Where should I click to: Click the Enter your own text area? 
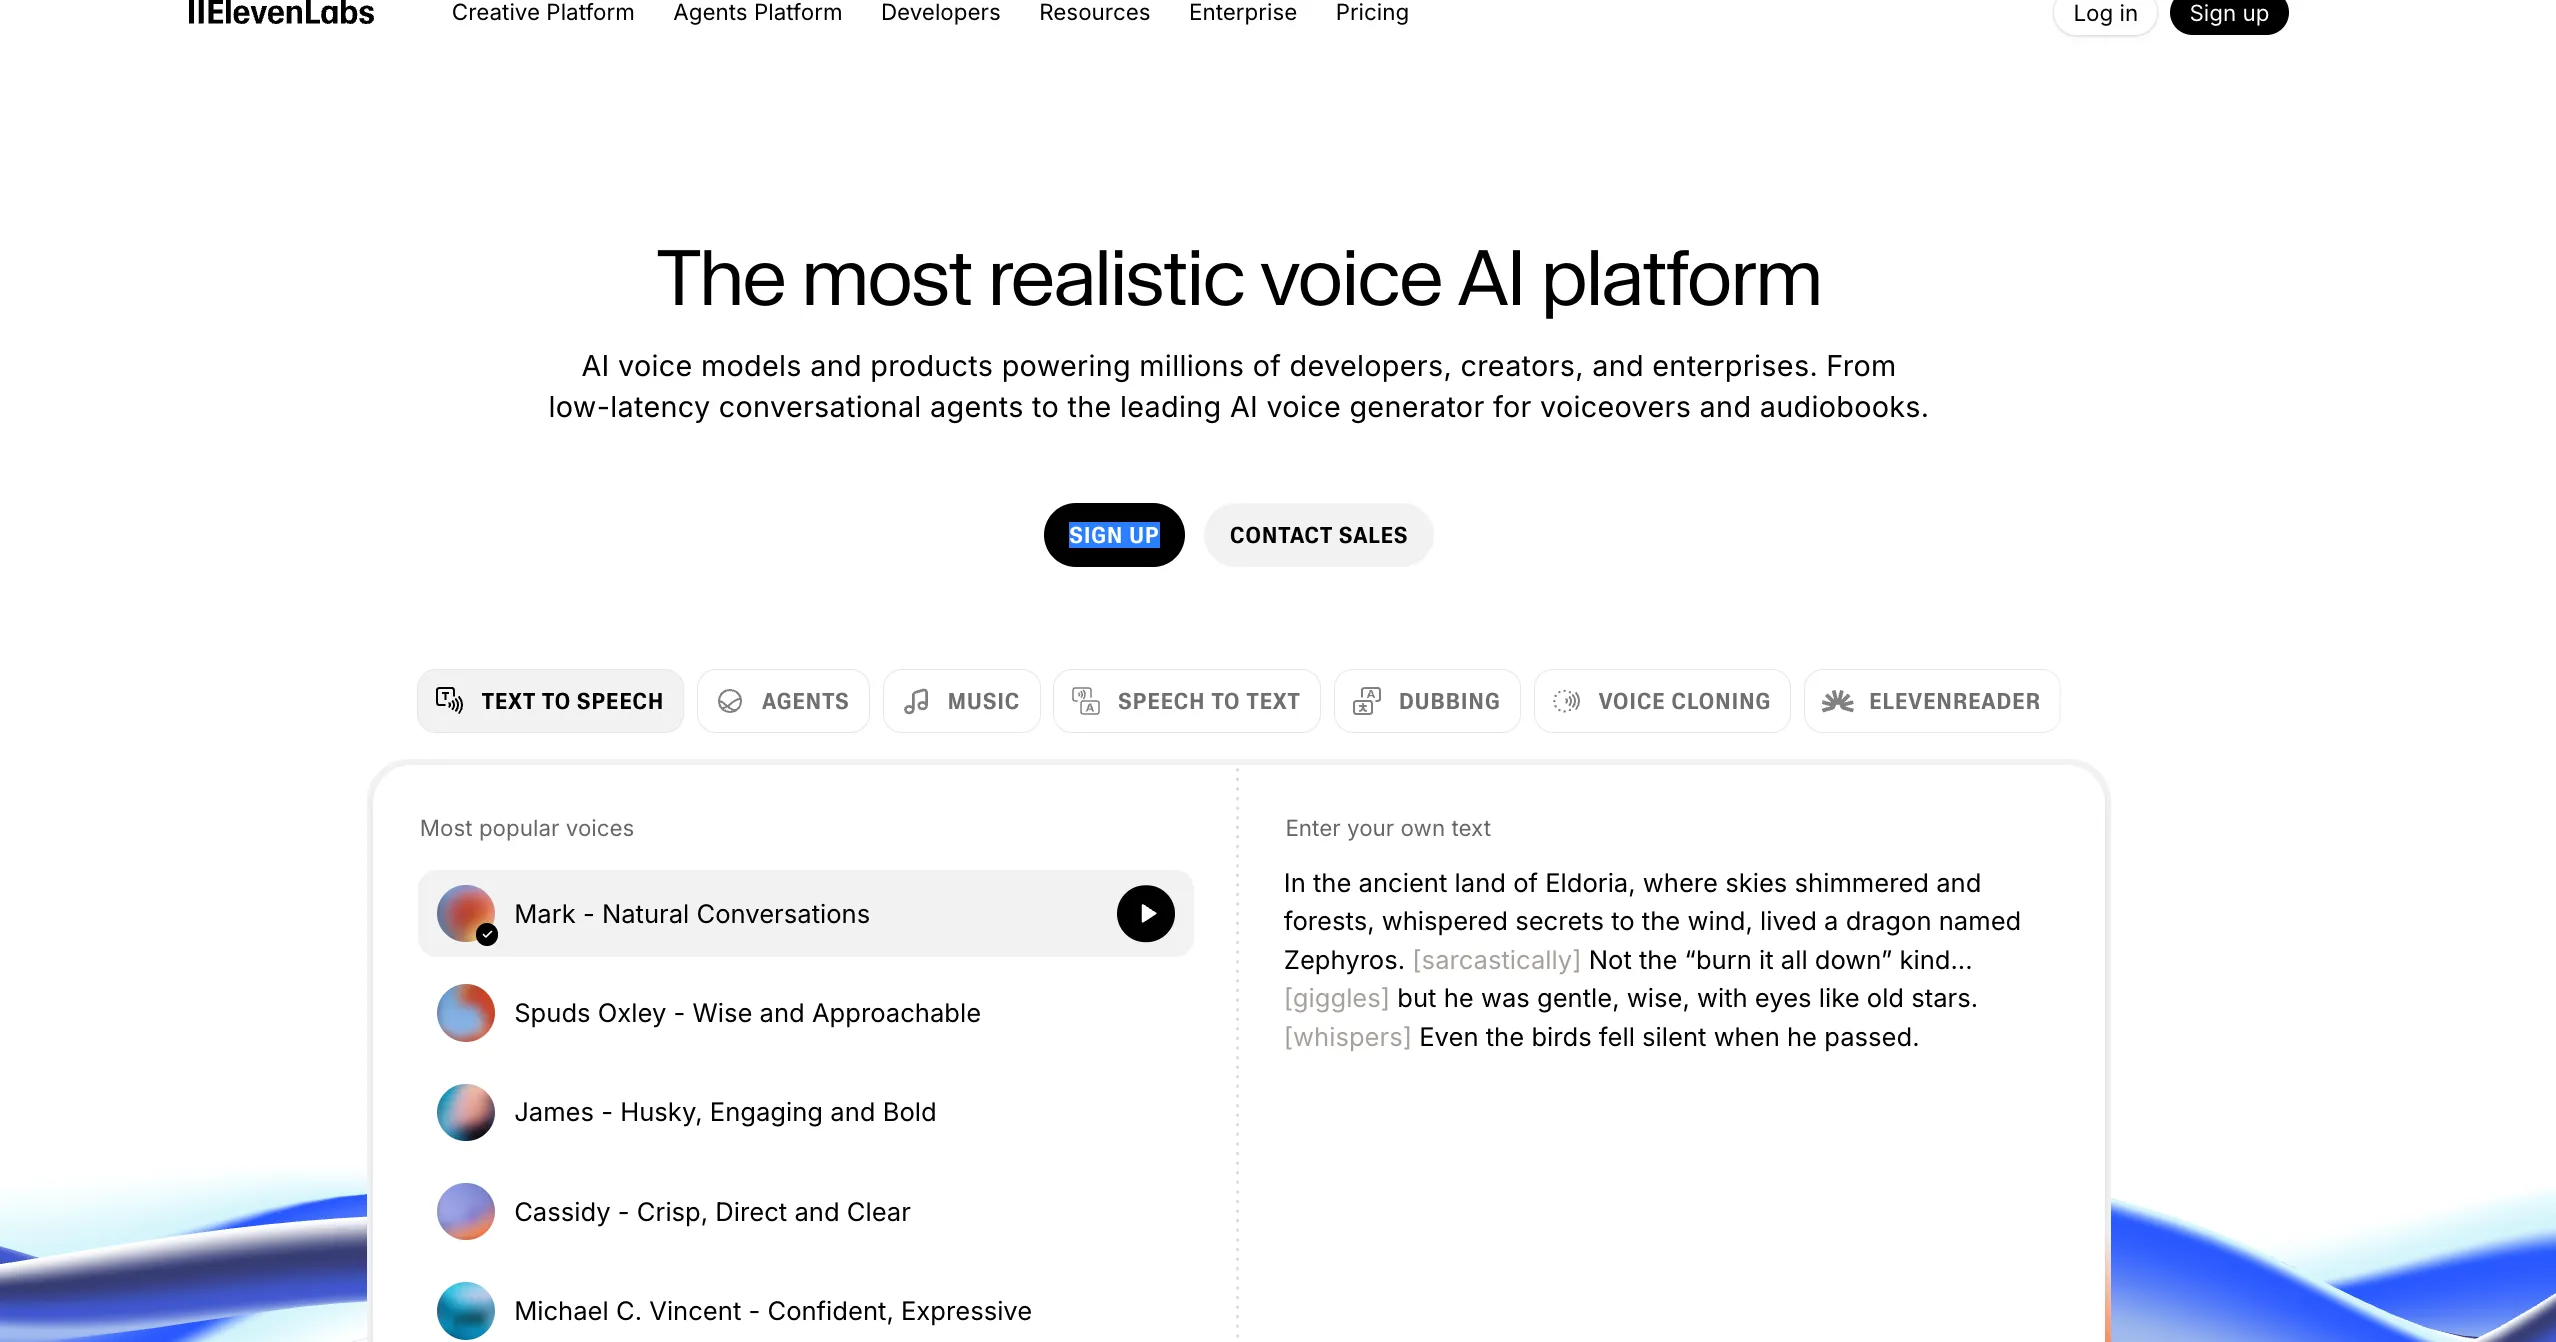1655,960
